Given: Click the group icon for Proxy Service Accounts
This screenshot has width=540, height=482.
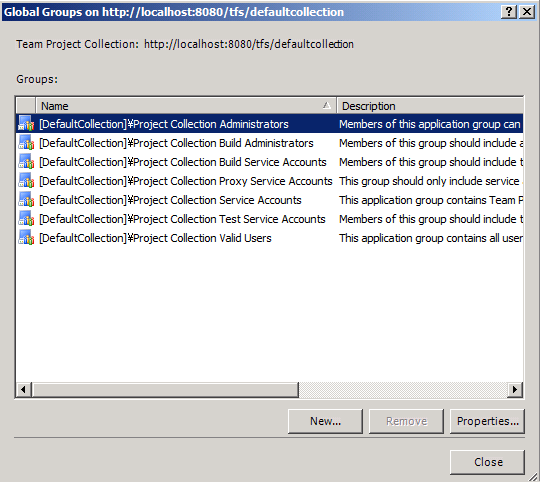Looking at the screenshot, I should tap(26, 180).
